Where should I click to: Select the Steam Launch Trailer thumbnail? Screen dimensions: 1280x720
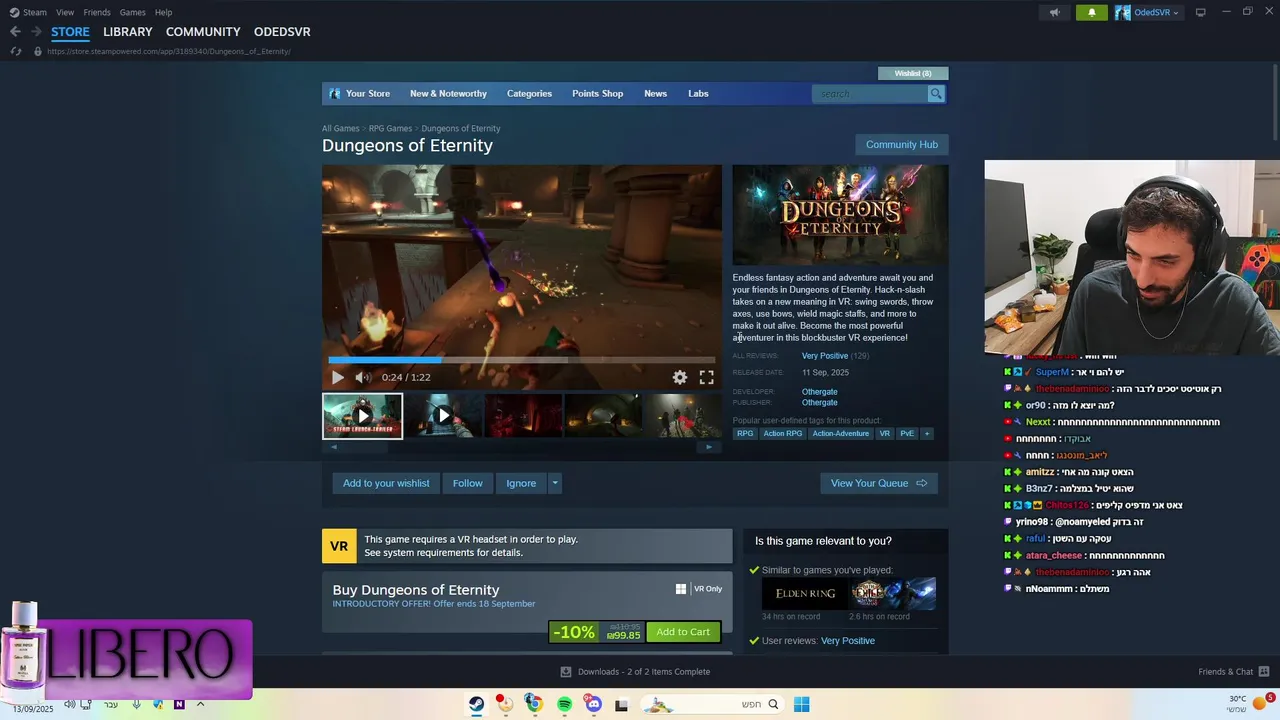click(x=362, y=416)
